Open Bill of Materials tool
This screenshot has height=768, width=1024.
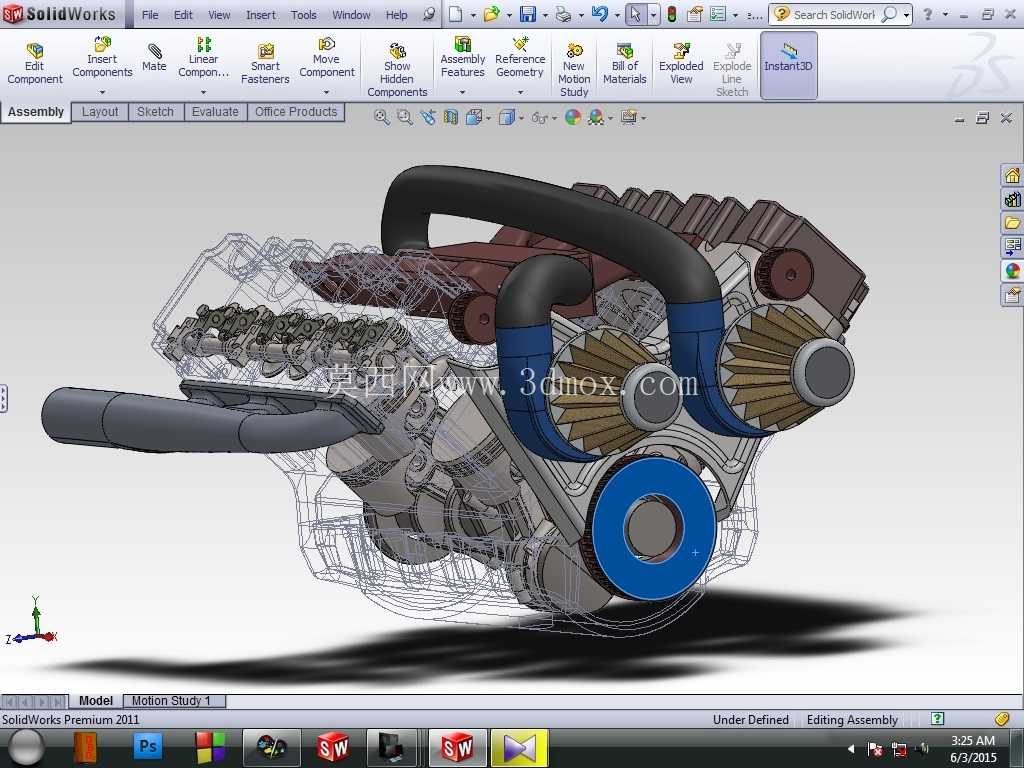coord(624,64)
